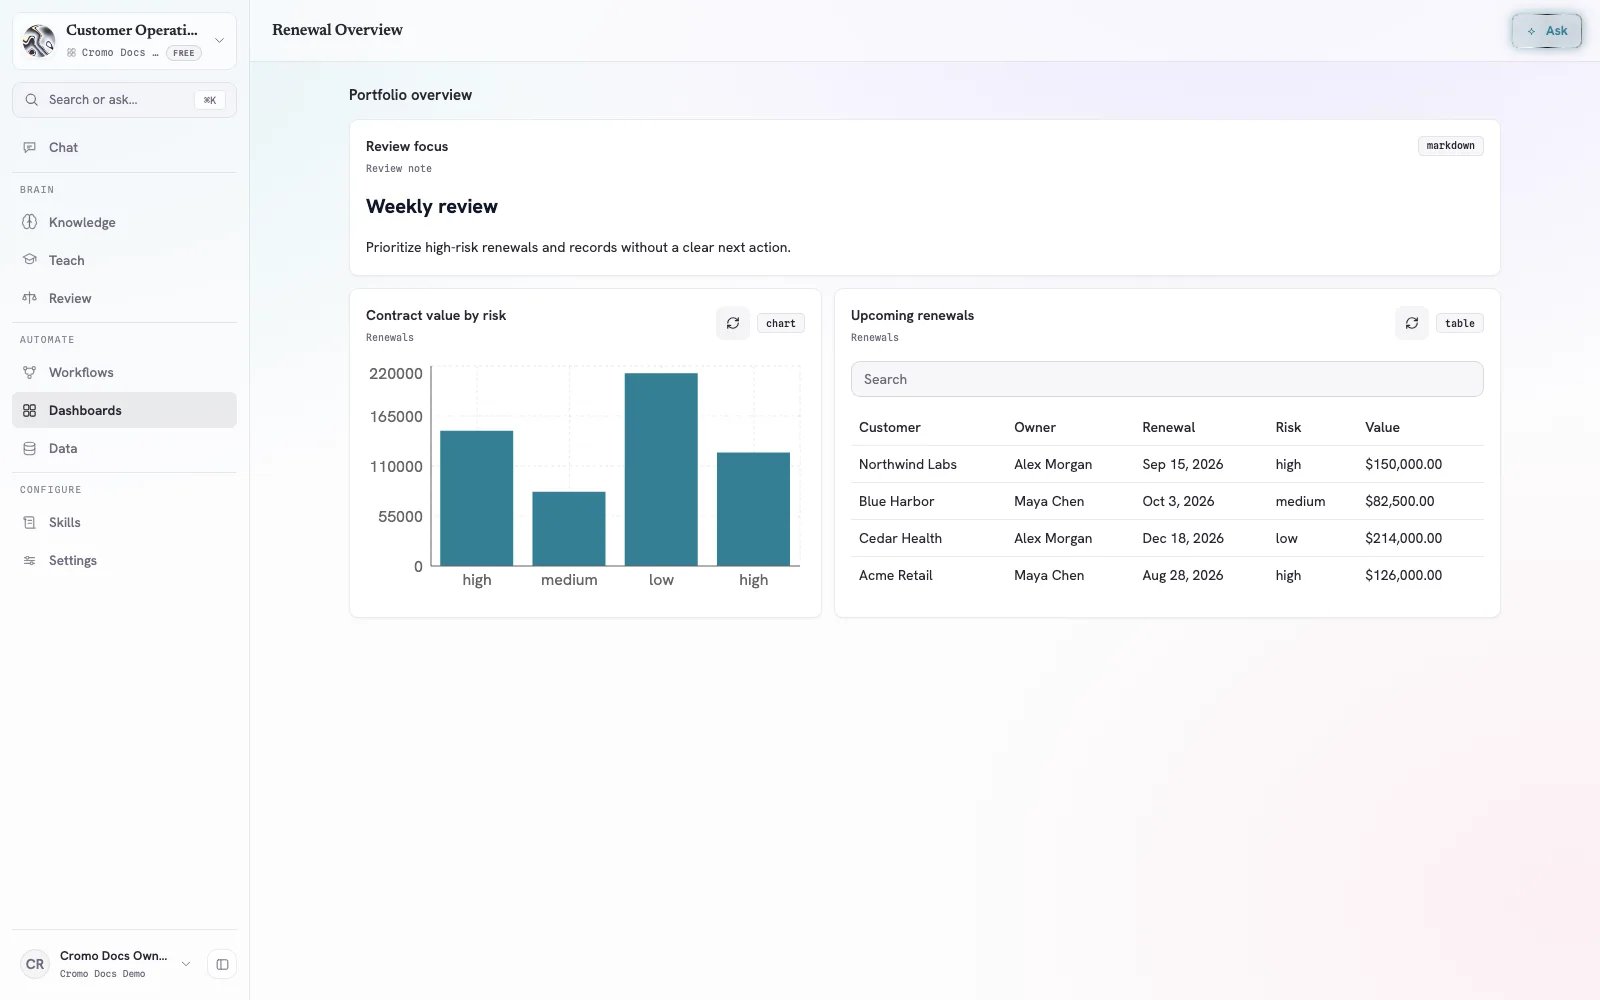Click the Value column header

coord(1382,427)
